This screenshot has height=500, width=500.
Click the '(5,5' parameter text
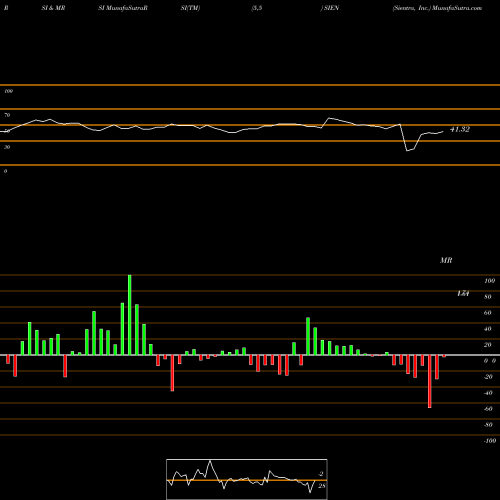click(257, 8)
